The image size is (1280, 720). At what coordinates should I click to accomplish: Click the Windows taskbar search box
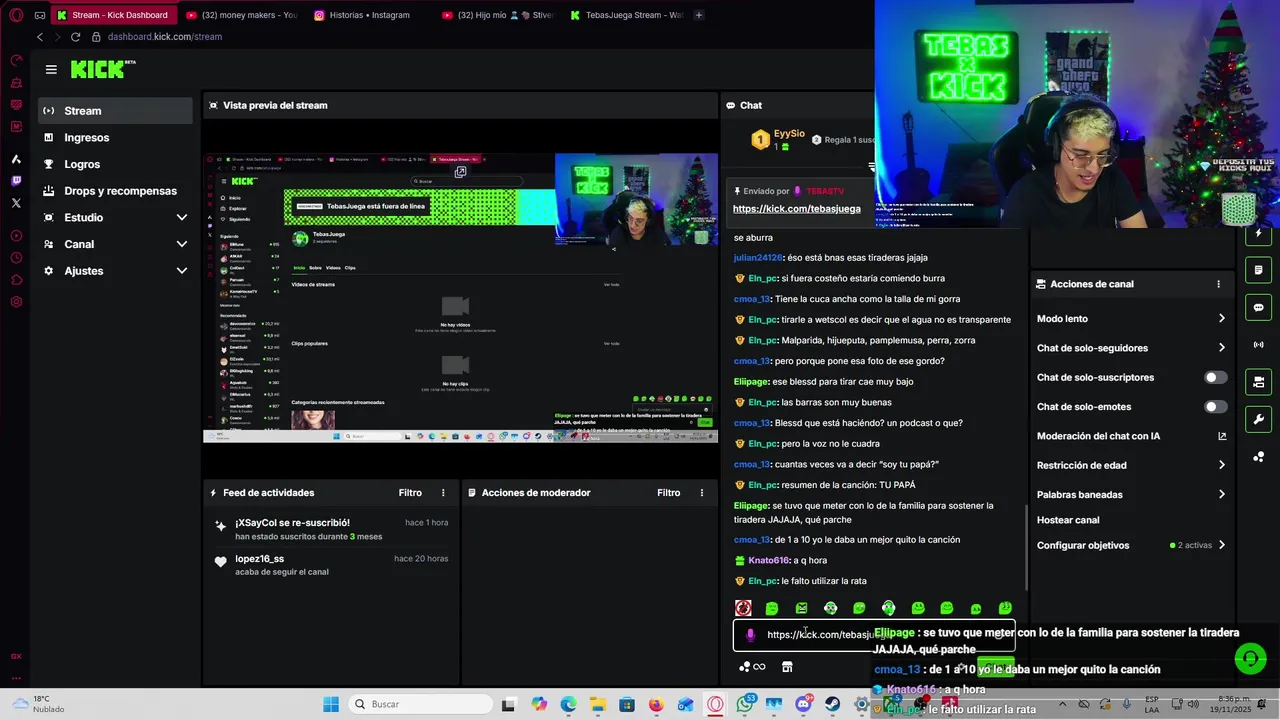point(420,704)
